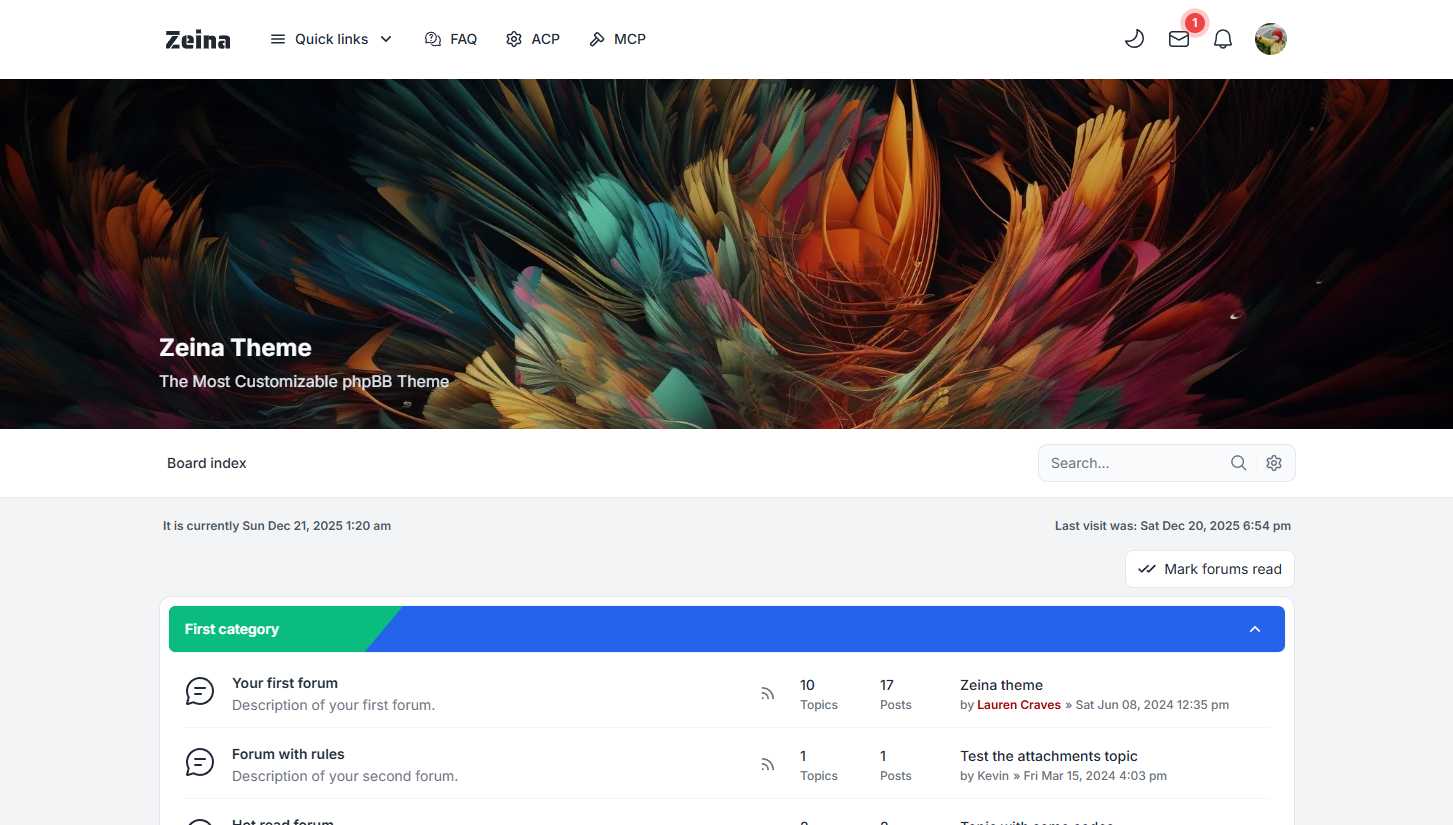This screenshot has width=1453, height=825.
Task: Open the Board index breadcrumb link
Action: (206, 463)
